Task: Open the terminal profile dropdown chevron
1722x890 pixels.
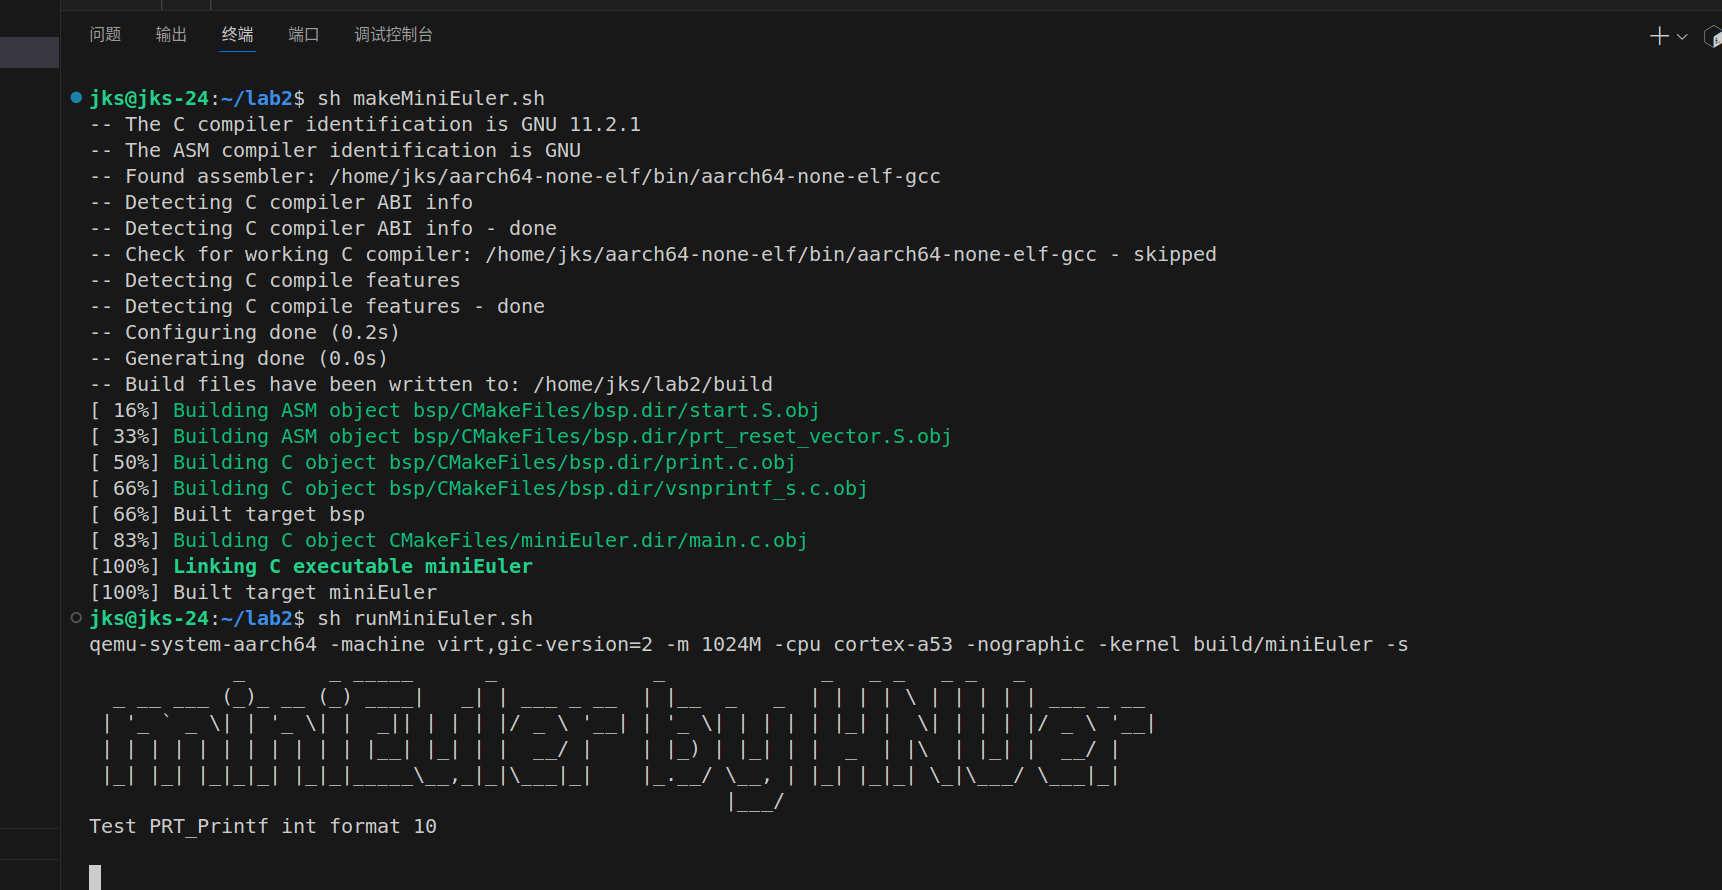Action: click(1680, 35)
